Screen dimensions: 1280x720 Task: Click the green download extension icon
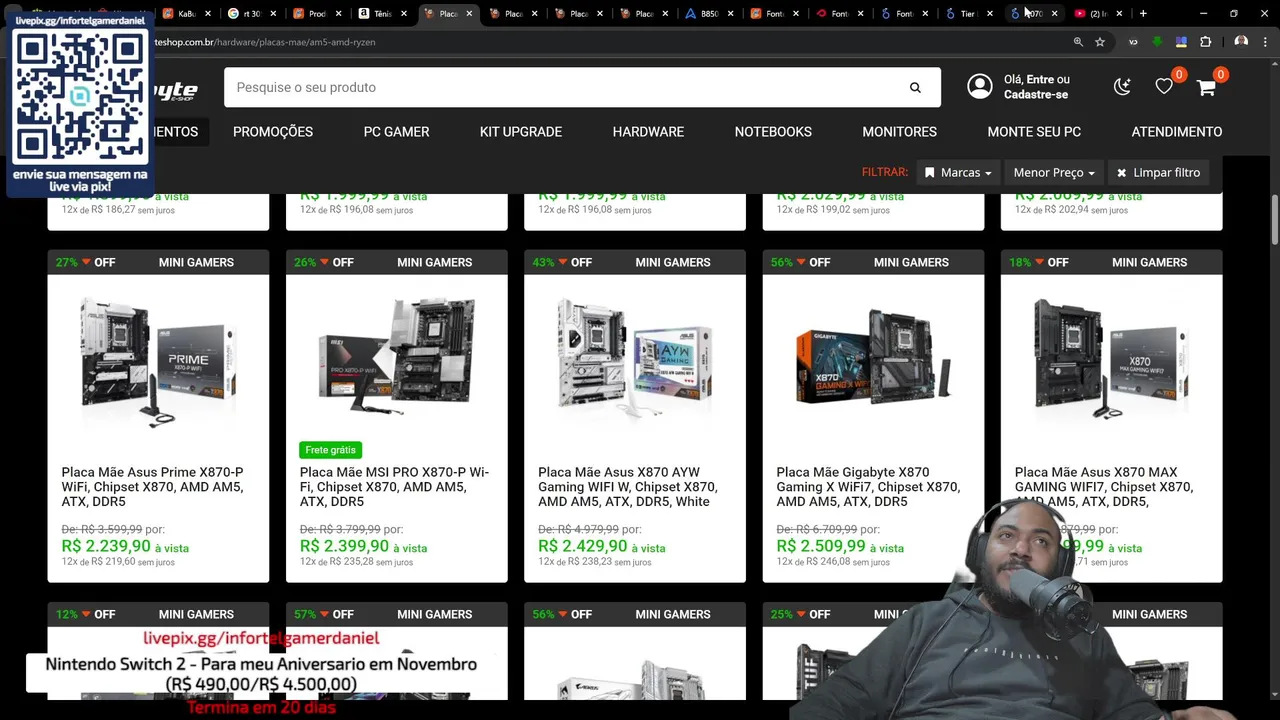click(x=1157, y=42)
